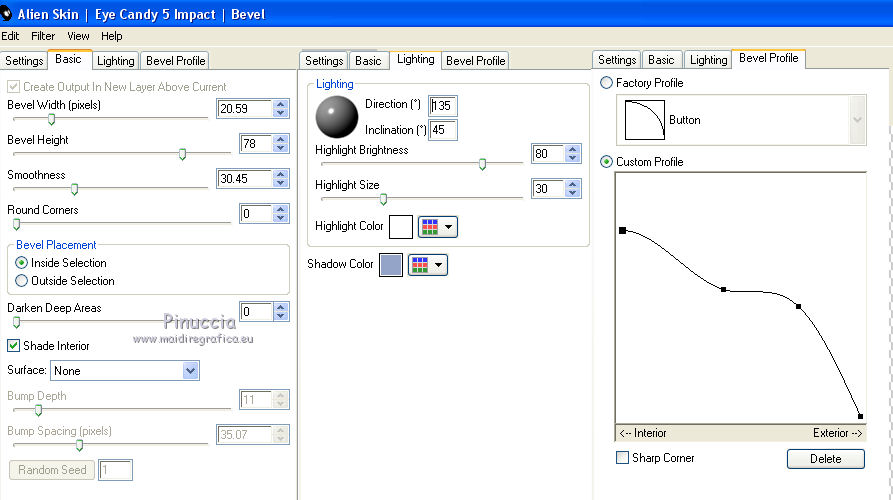Screen dimensions: 893x500
Task: Toggle Create Output In New Layer checkbox
Action: [x=13, y=87]
